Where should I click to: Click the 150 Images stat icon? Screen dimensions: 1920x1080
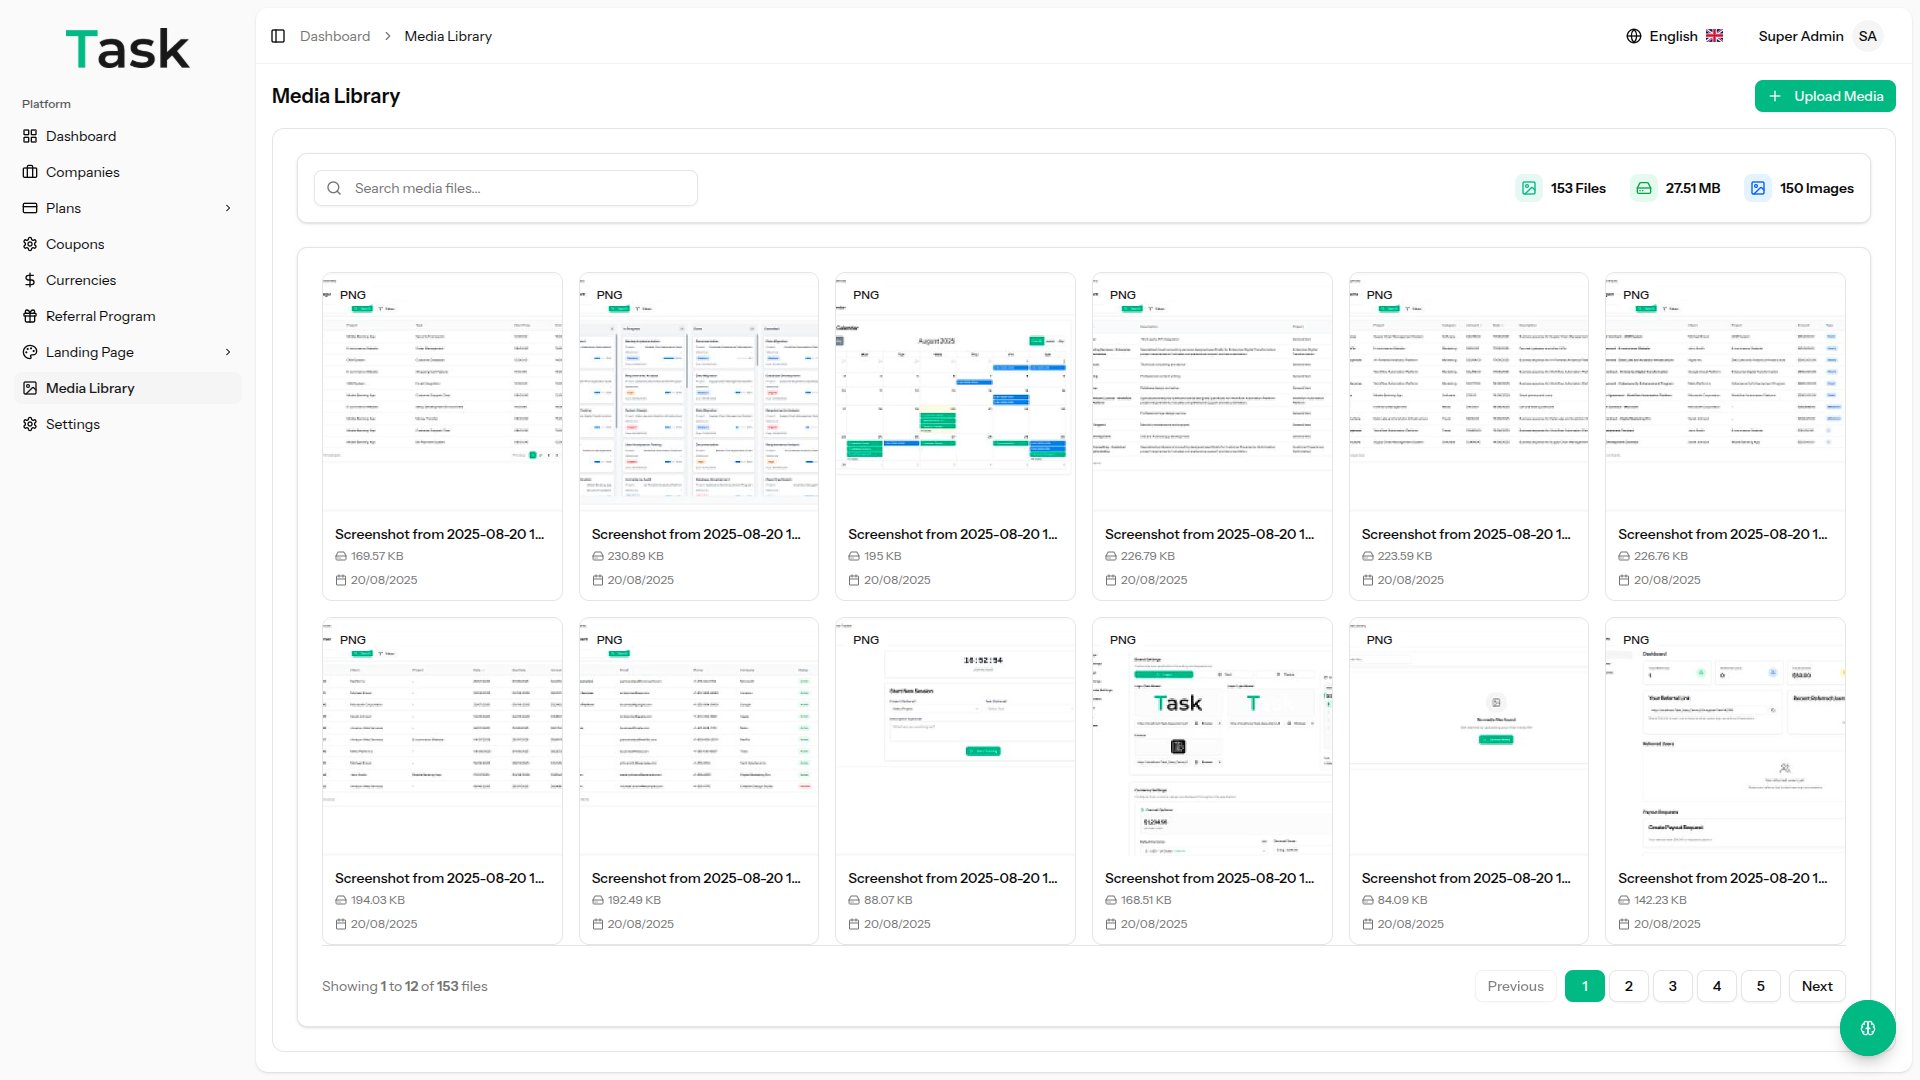1758,188
